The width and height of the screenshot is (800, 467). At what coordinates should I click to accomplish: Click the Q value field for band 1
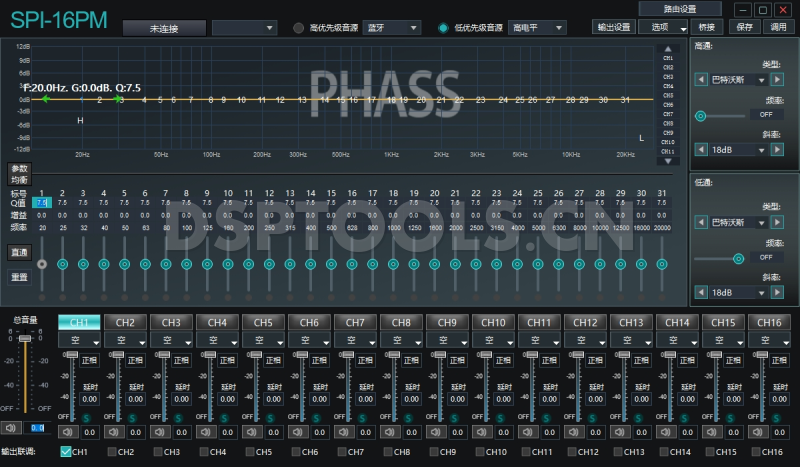coord(42,203)
